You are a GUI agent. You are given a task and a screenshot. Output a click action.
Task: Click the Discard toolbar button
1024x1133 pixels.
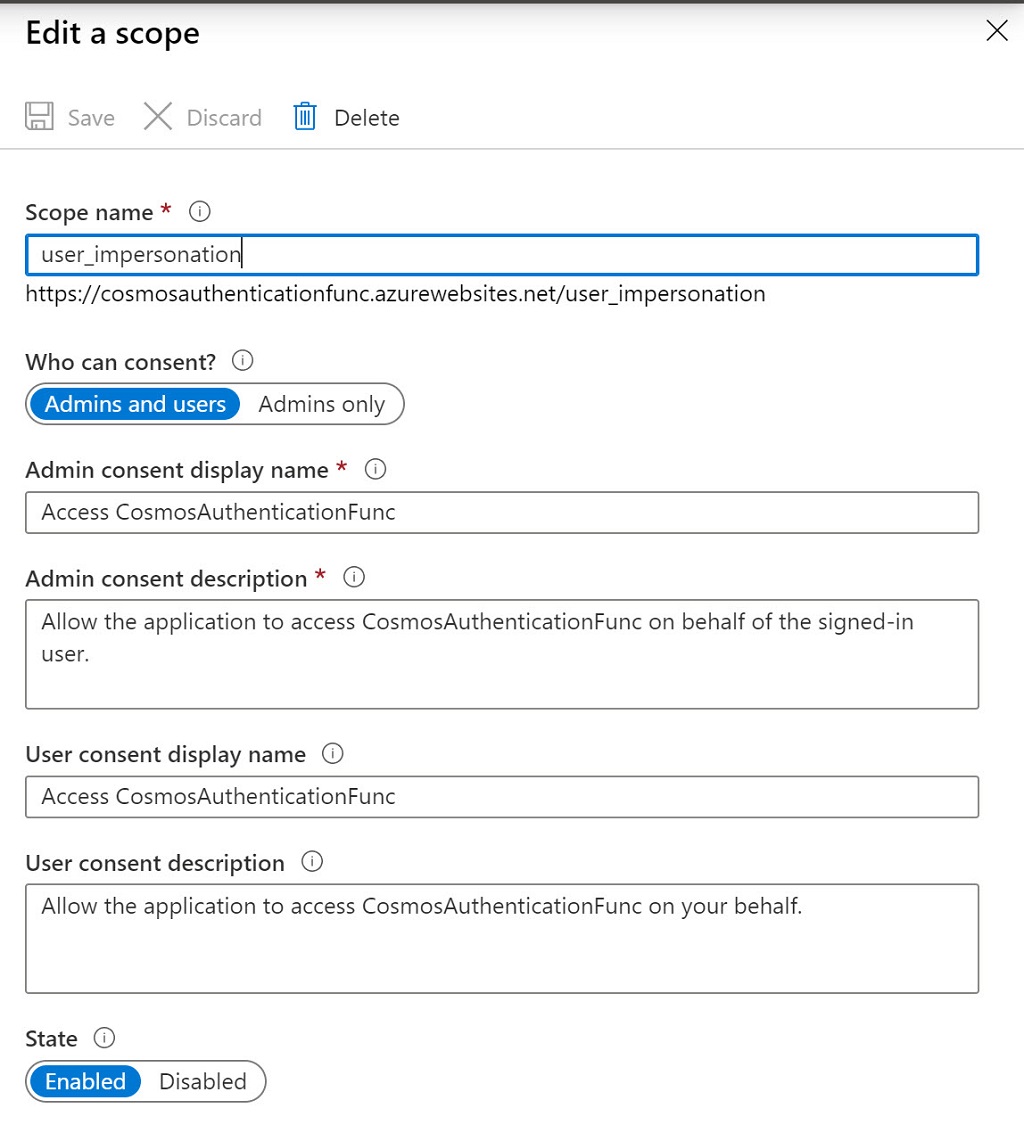[201, 117]
